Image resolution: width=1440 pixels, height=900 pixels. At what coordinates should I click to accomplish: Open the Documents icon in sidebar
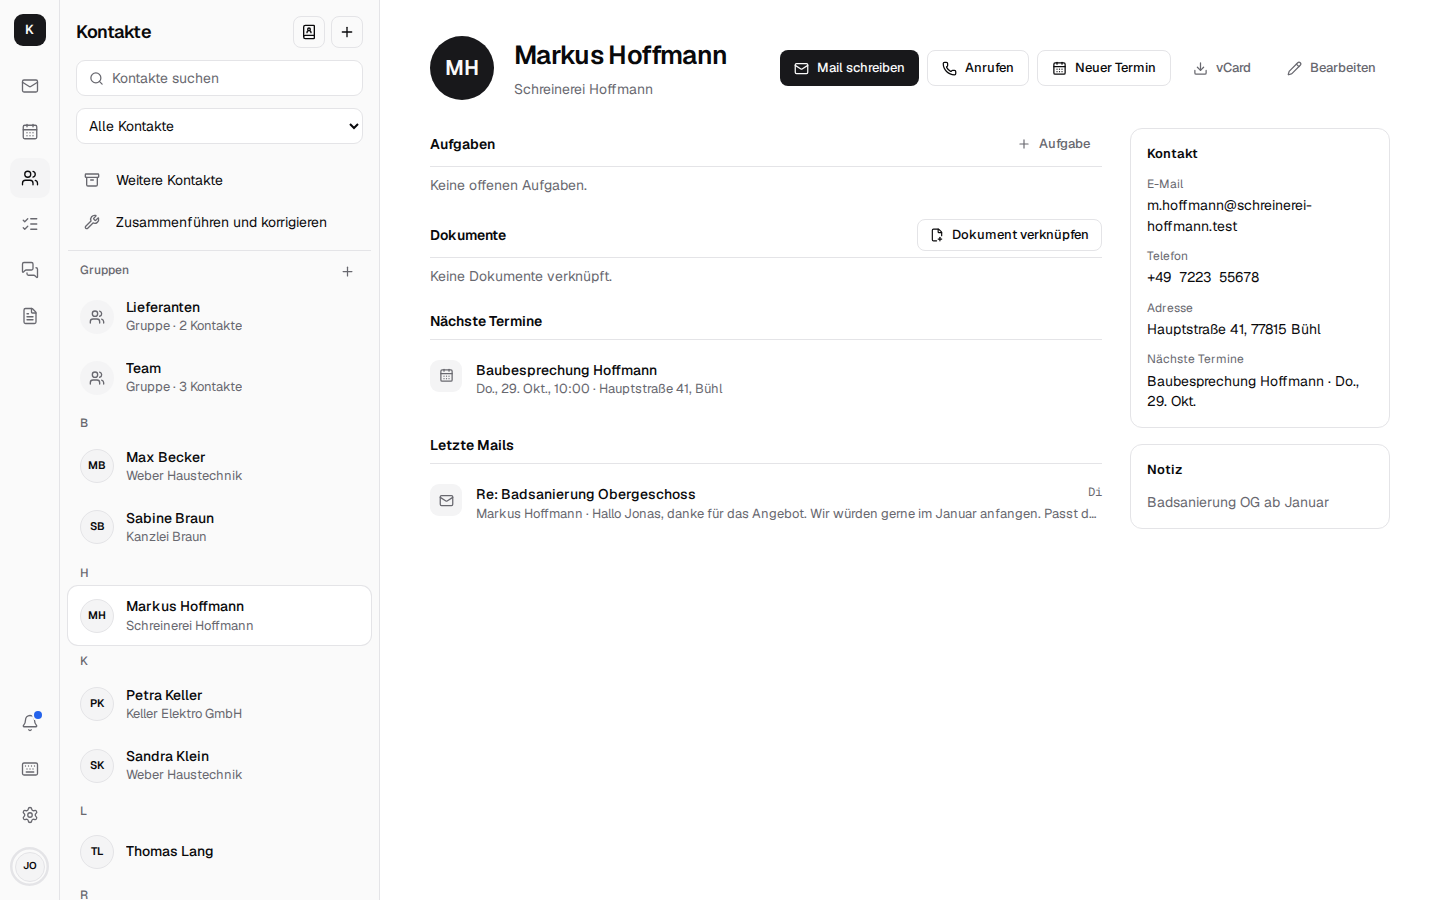tap(30, 316)
